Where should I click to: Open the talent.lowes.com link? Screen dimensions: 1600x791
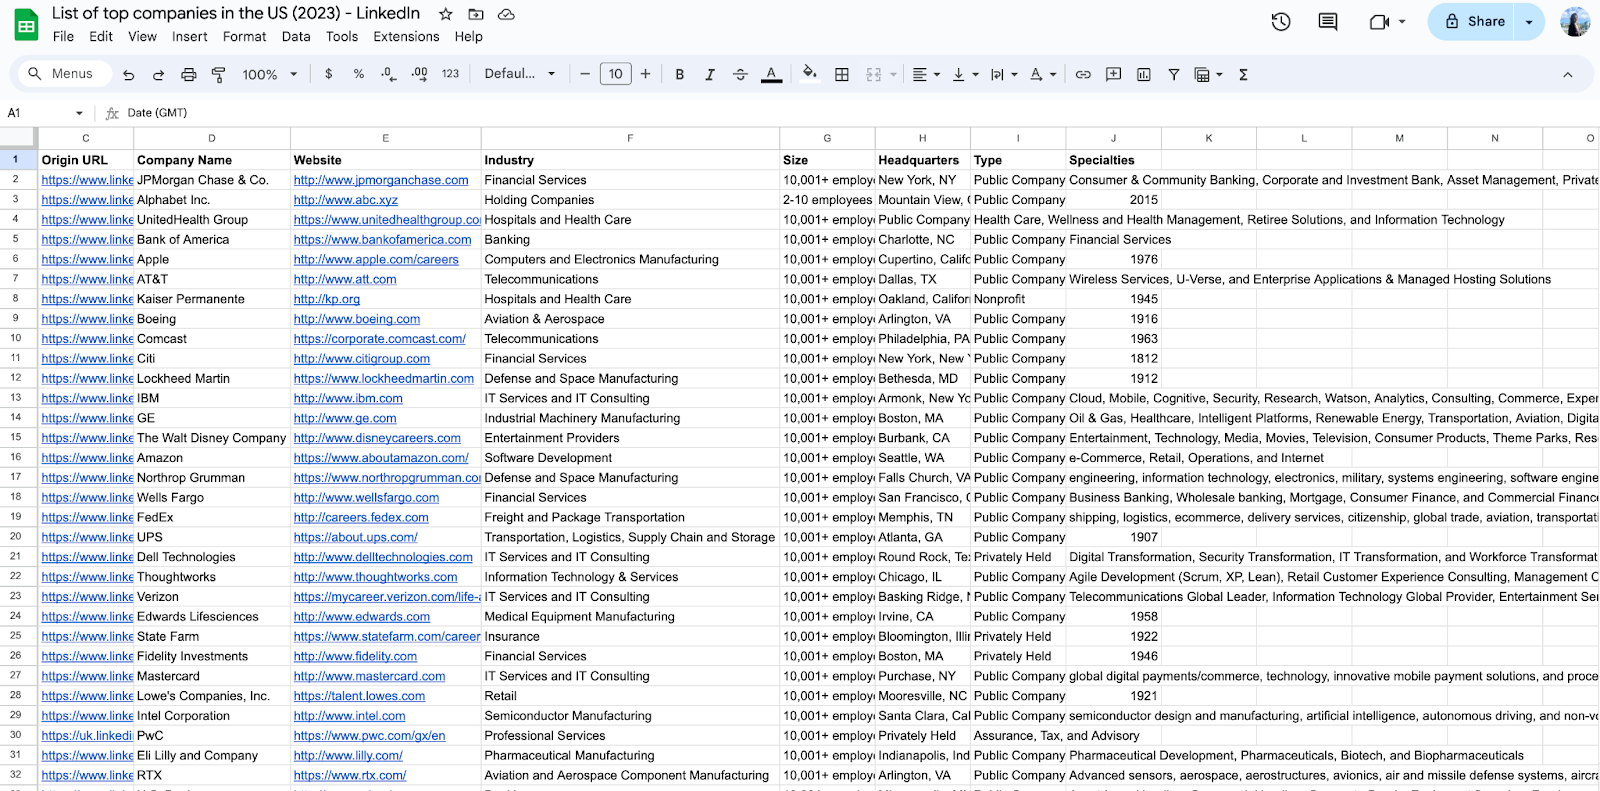tap(359, 696)
